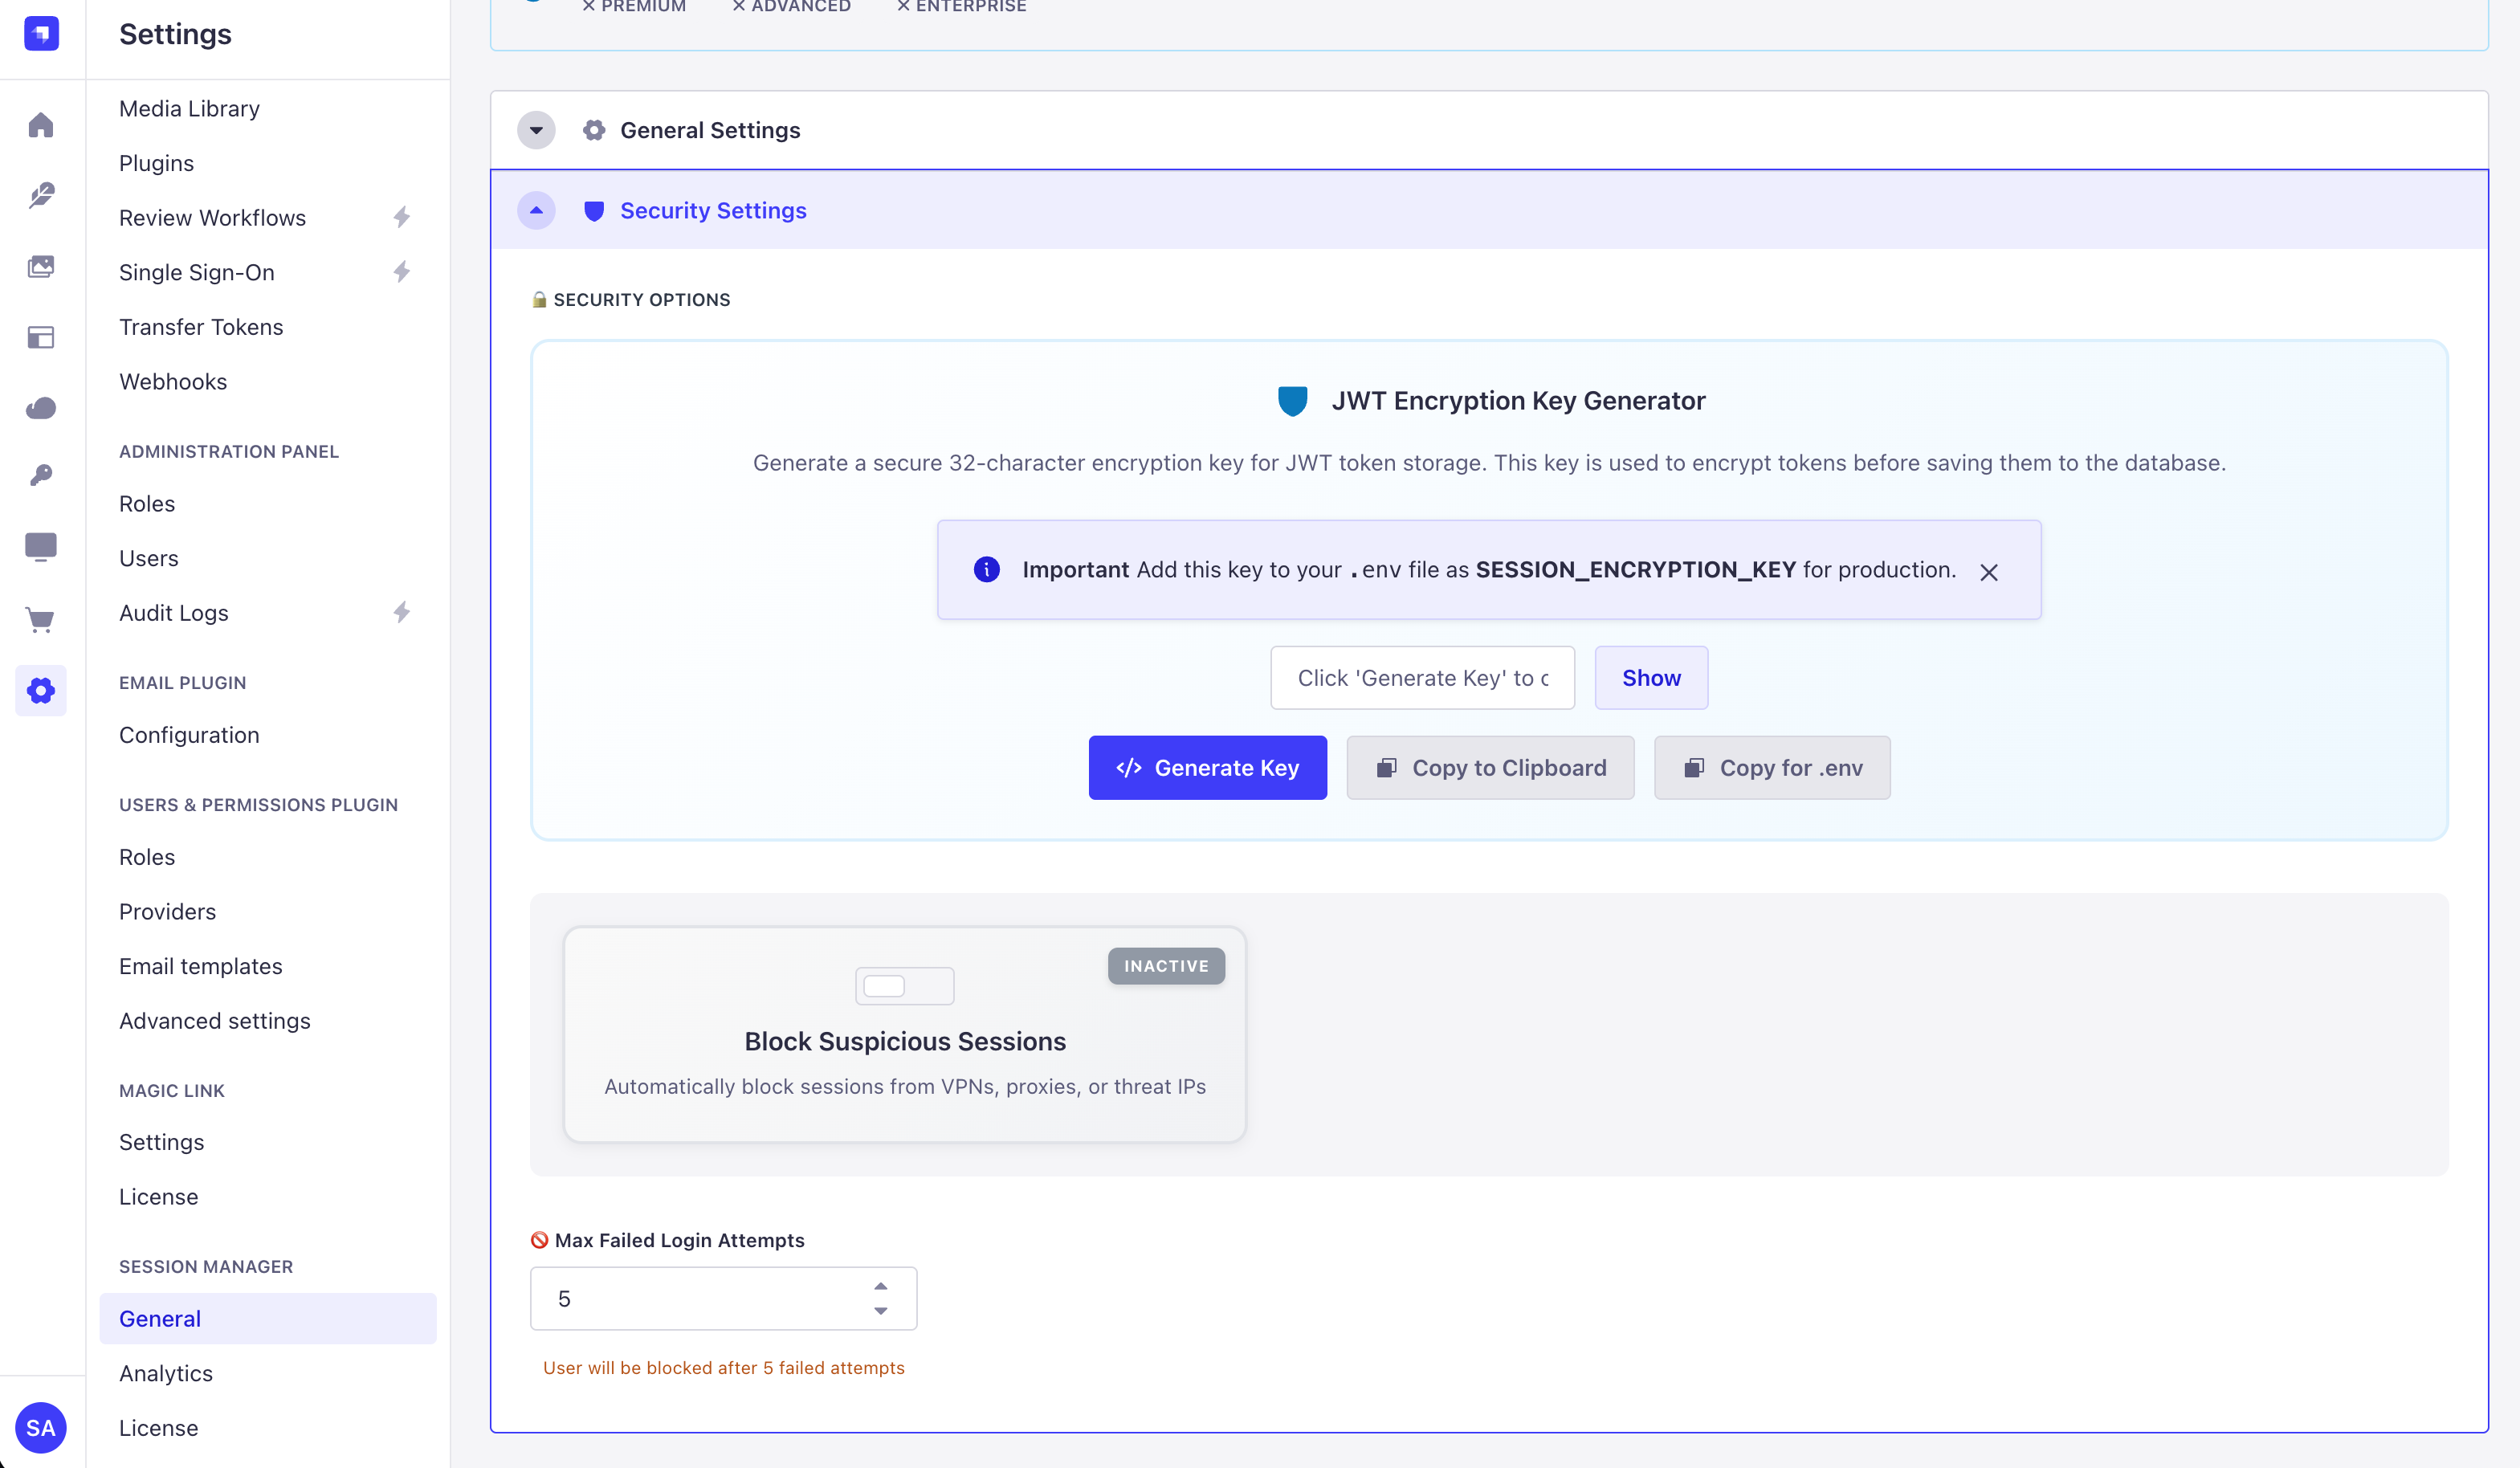The height and width of the screenshot is (1468, 2520).
Task: Open Review Workflows settings
Action: click(x=212, y=217)
